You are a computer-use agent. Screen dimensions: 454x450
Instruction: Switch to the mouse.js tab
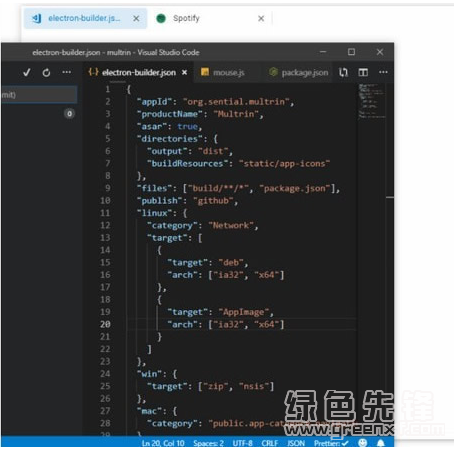tap(223, 72)
